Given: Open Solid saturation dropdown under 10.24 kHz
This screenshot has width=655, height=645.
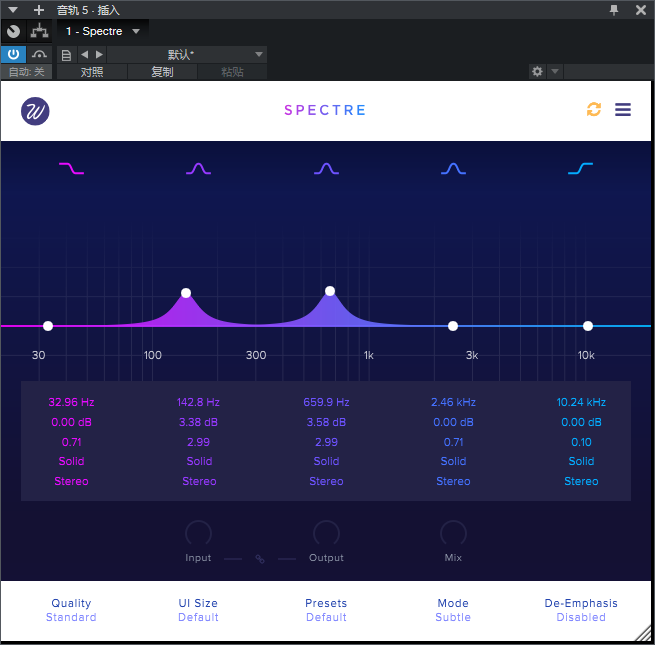Looking at the screenshot, I should click(x=581, y=461).
